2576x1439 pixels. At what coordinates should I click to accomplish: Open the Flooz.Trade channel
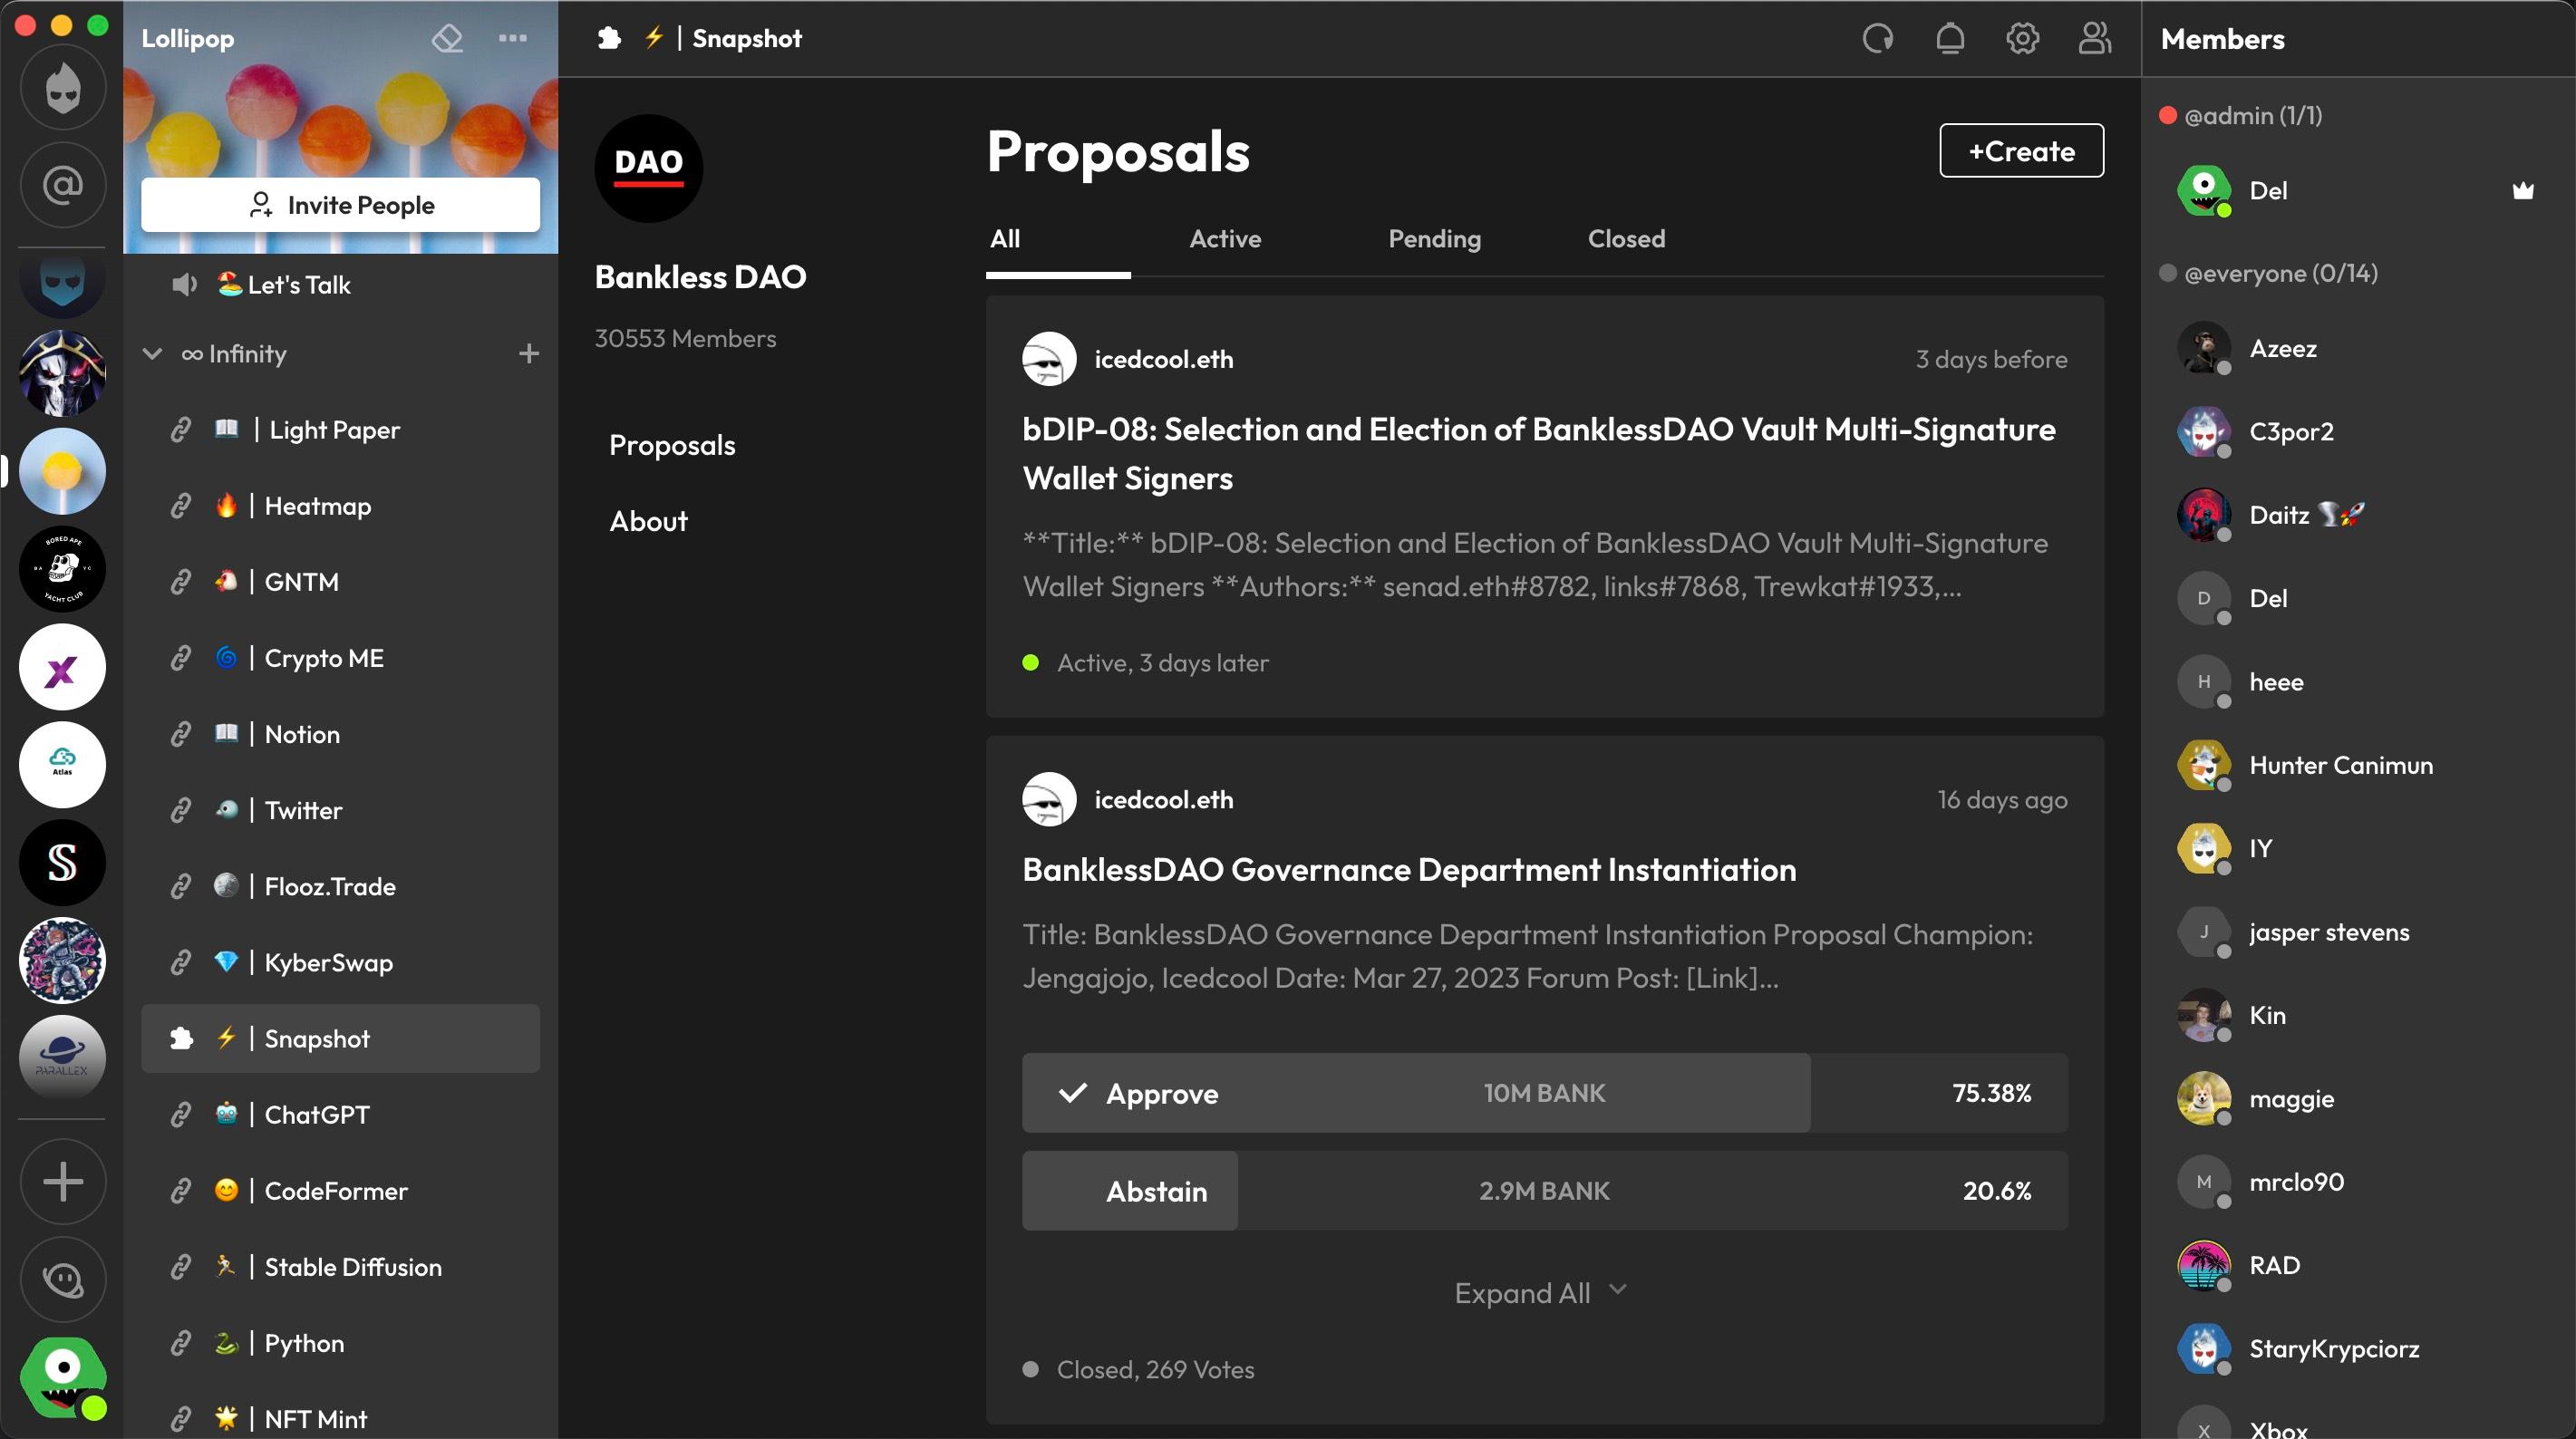[340, 886]
